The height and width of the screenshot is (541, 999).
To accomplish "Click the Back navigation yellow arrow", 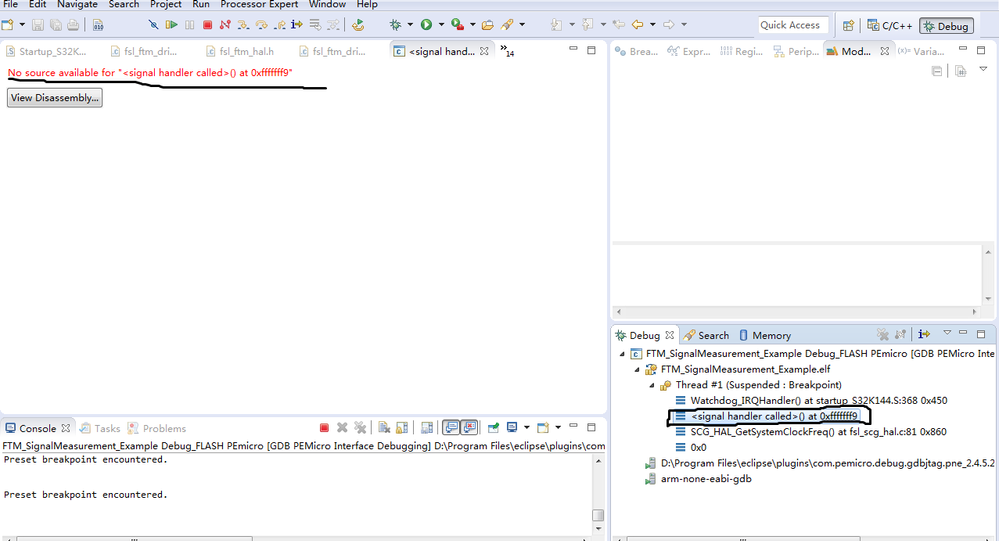I will point(637,25).
